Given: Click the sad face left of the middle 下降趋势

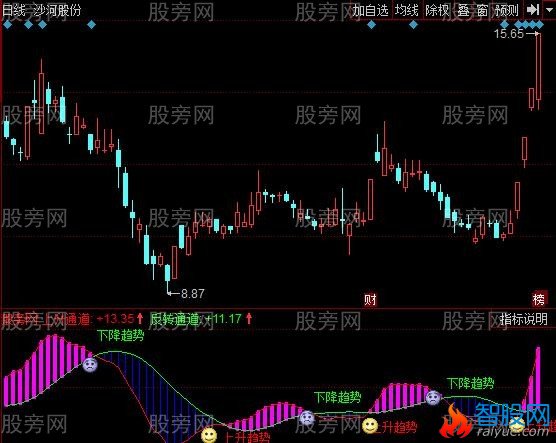Looking at the screenshot, I should 307,418.
